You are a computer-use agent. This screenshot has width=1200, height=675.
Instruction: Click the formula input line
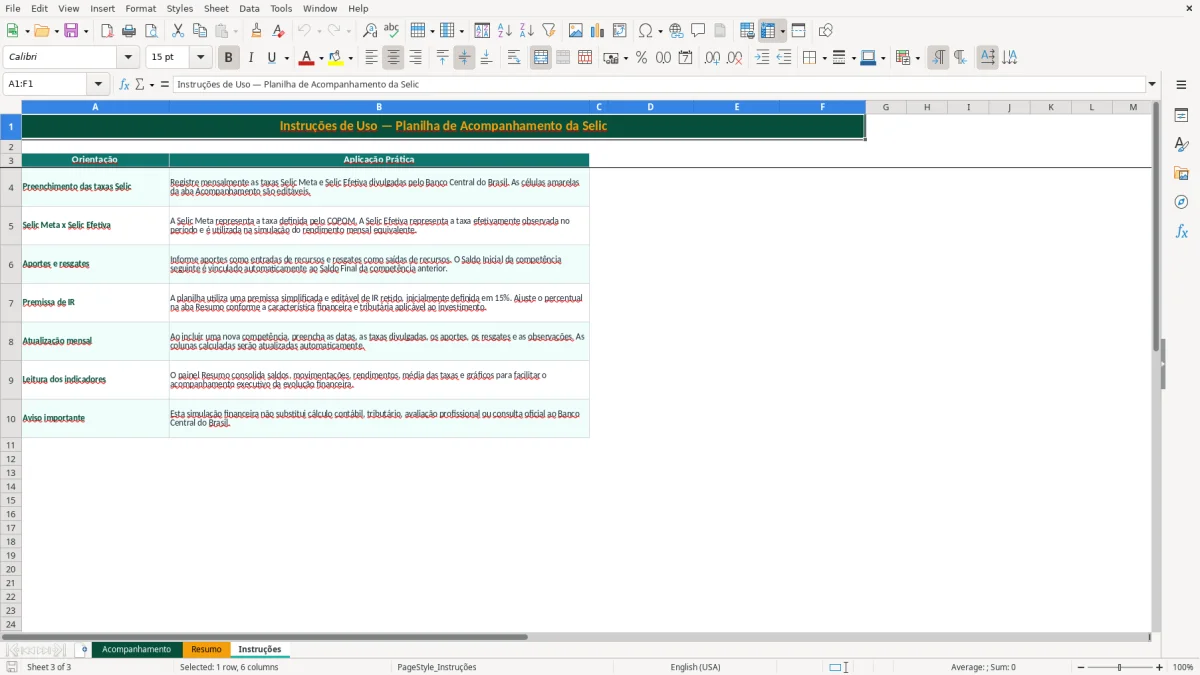[659, 85]
